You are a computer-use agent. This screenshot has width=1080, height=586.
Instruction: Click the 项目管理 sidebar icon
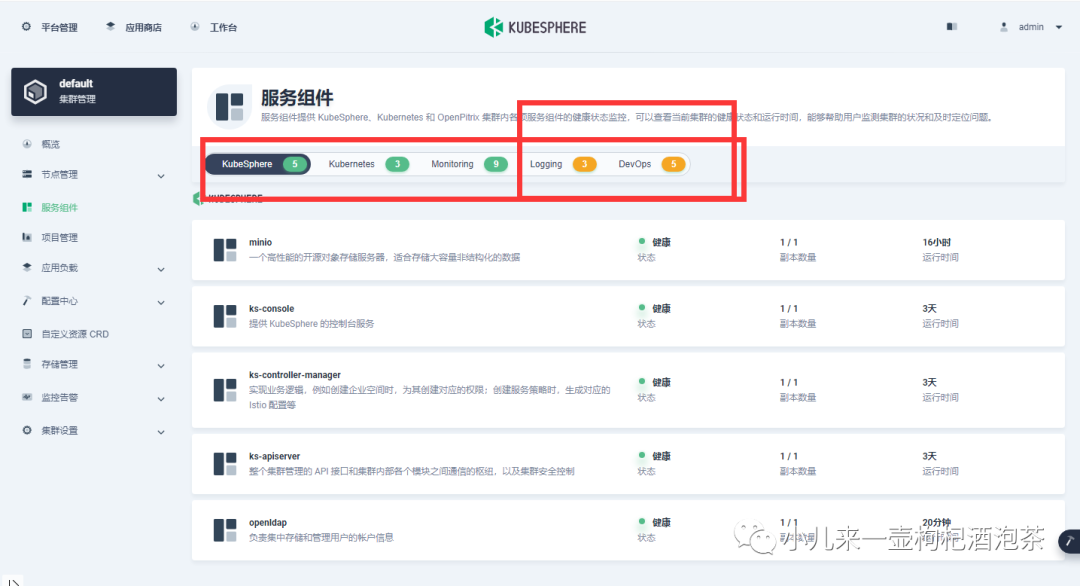pyautogui.click(x=27, y=237)
